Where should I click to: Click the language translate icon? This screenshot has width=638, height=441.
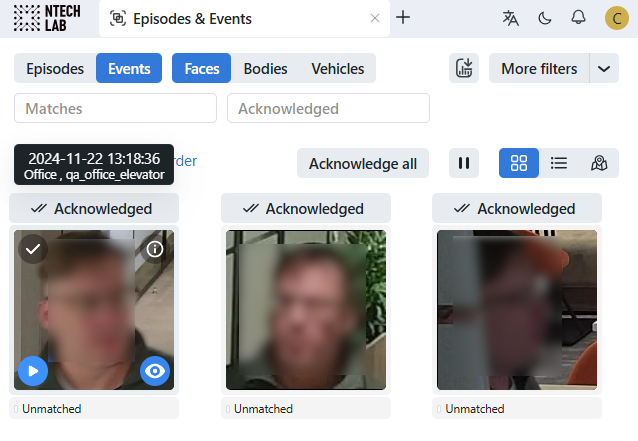coord(511,18)
